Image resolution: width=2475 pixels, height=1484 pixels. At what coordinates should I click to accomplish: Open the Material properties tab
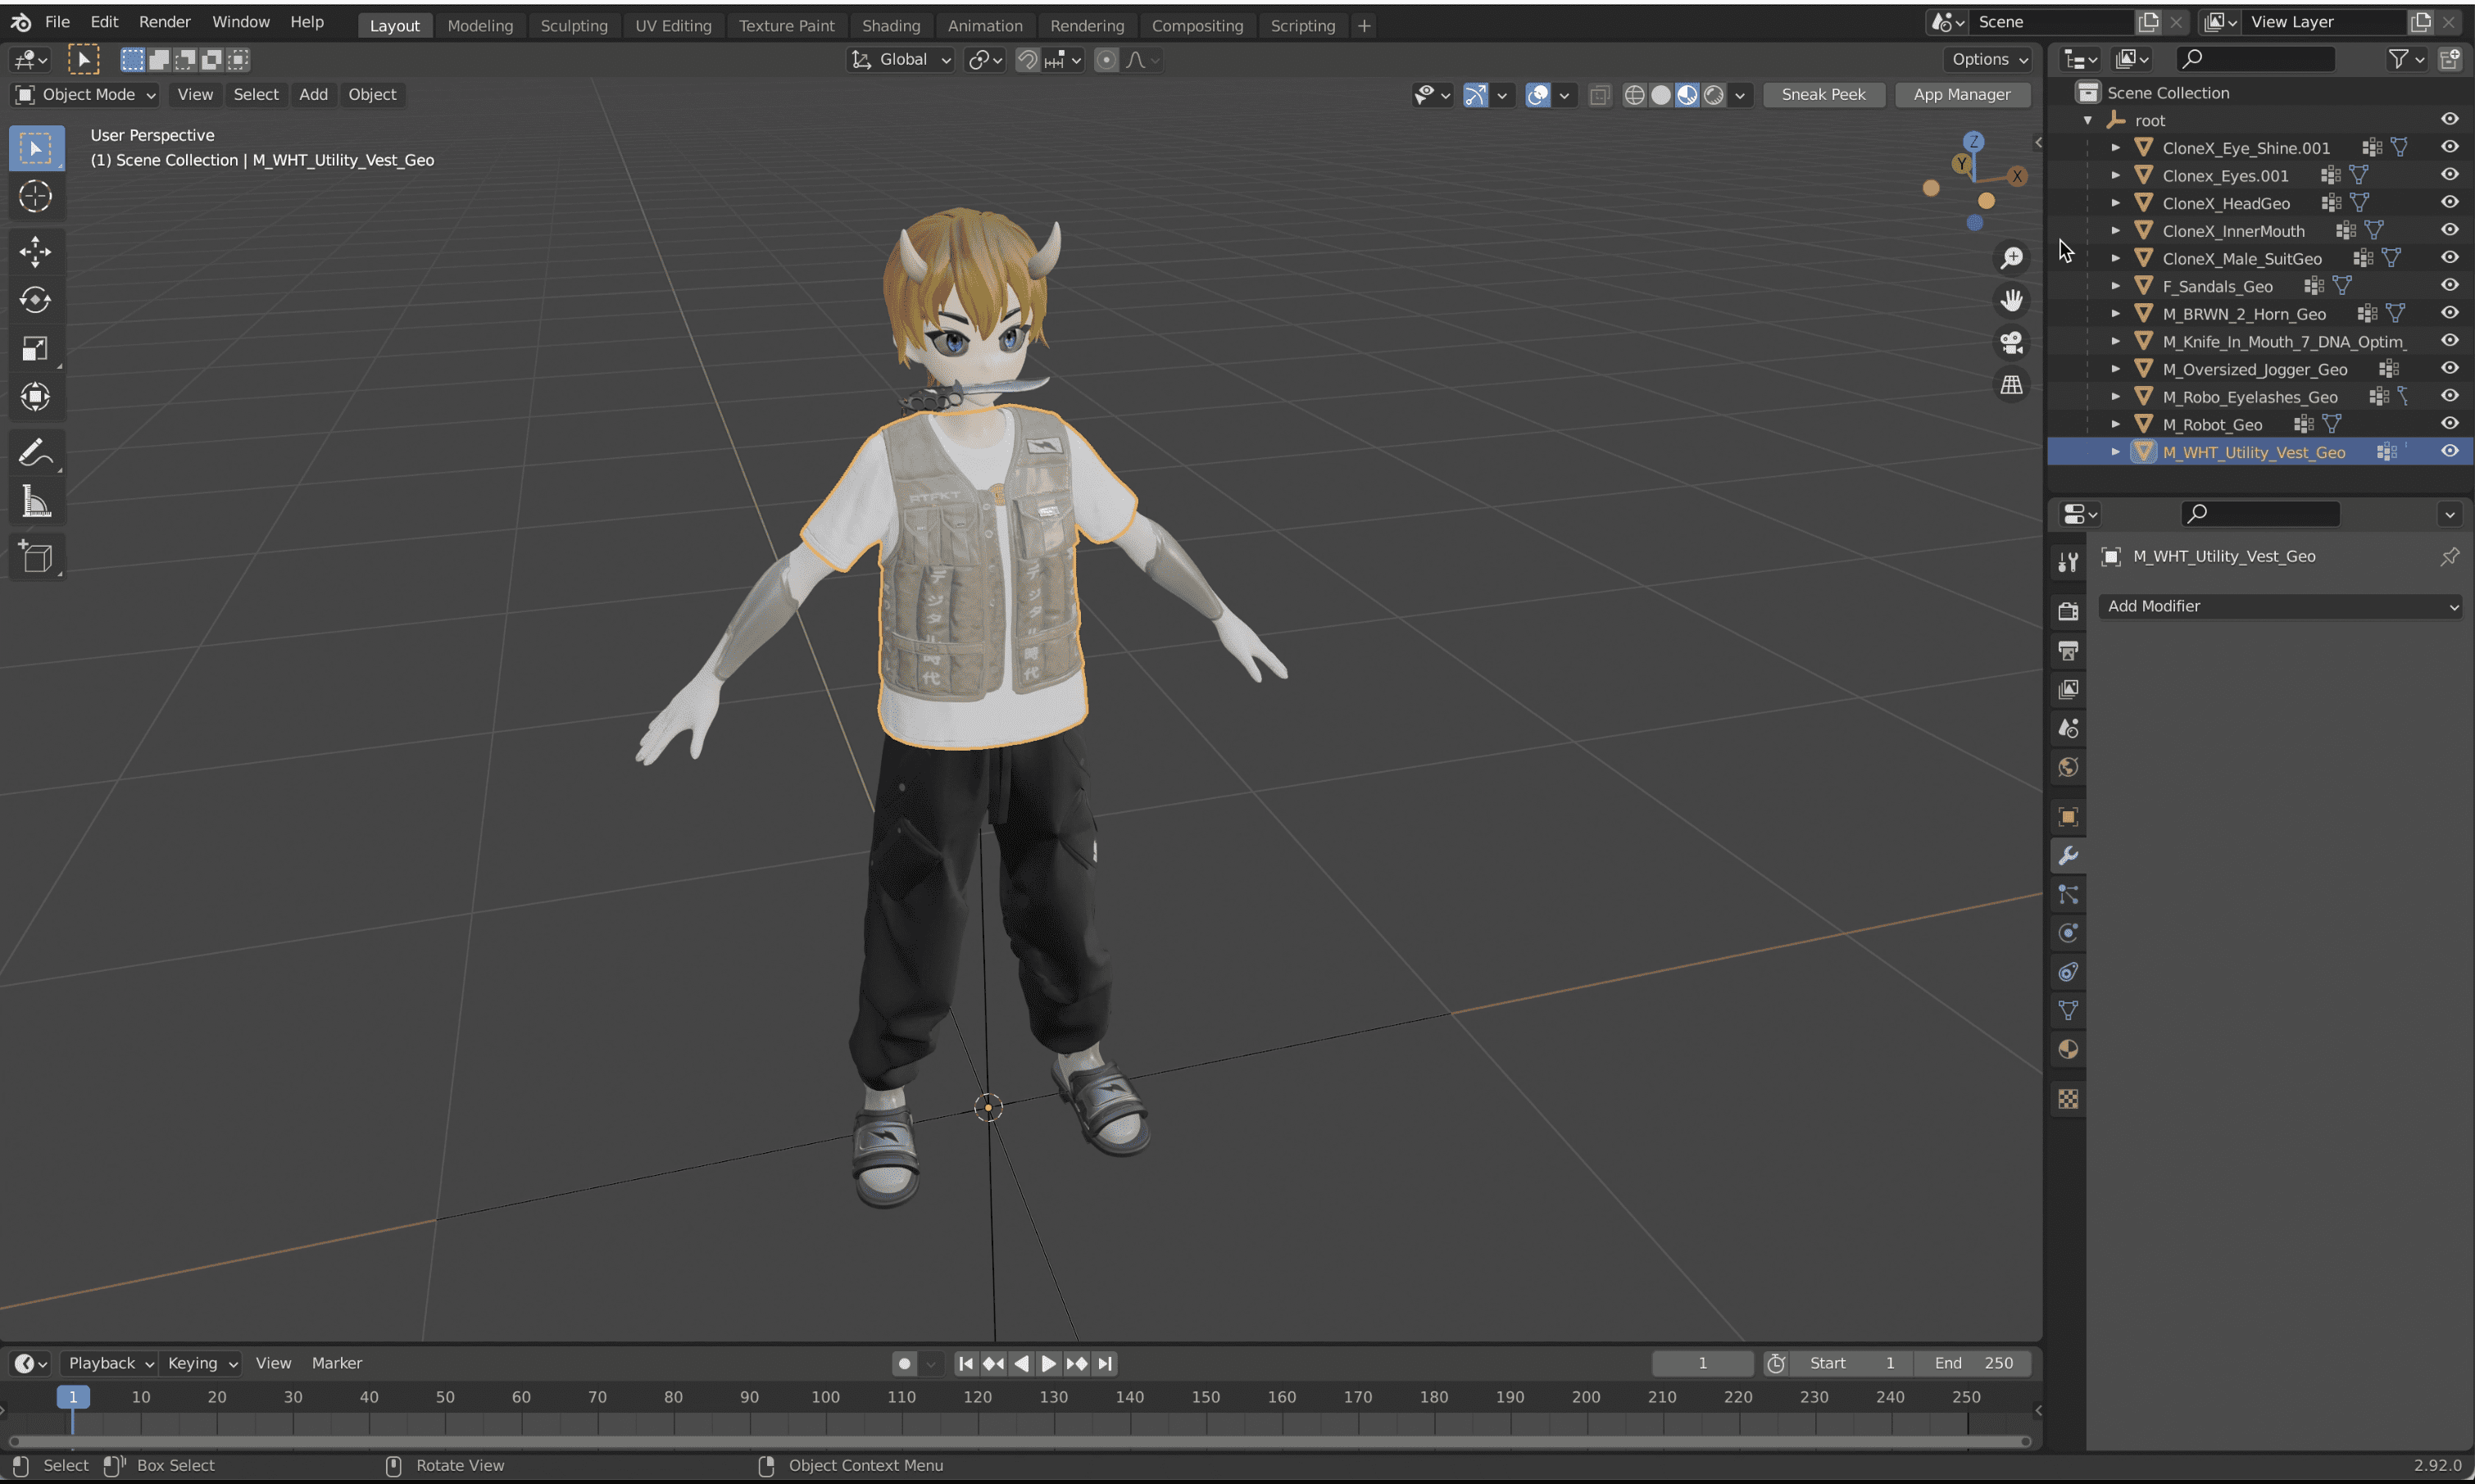click(2068, 1049)
